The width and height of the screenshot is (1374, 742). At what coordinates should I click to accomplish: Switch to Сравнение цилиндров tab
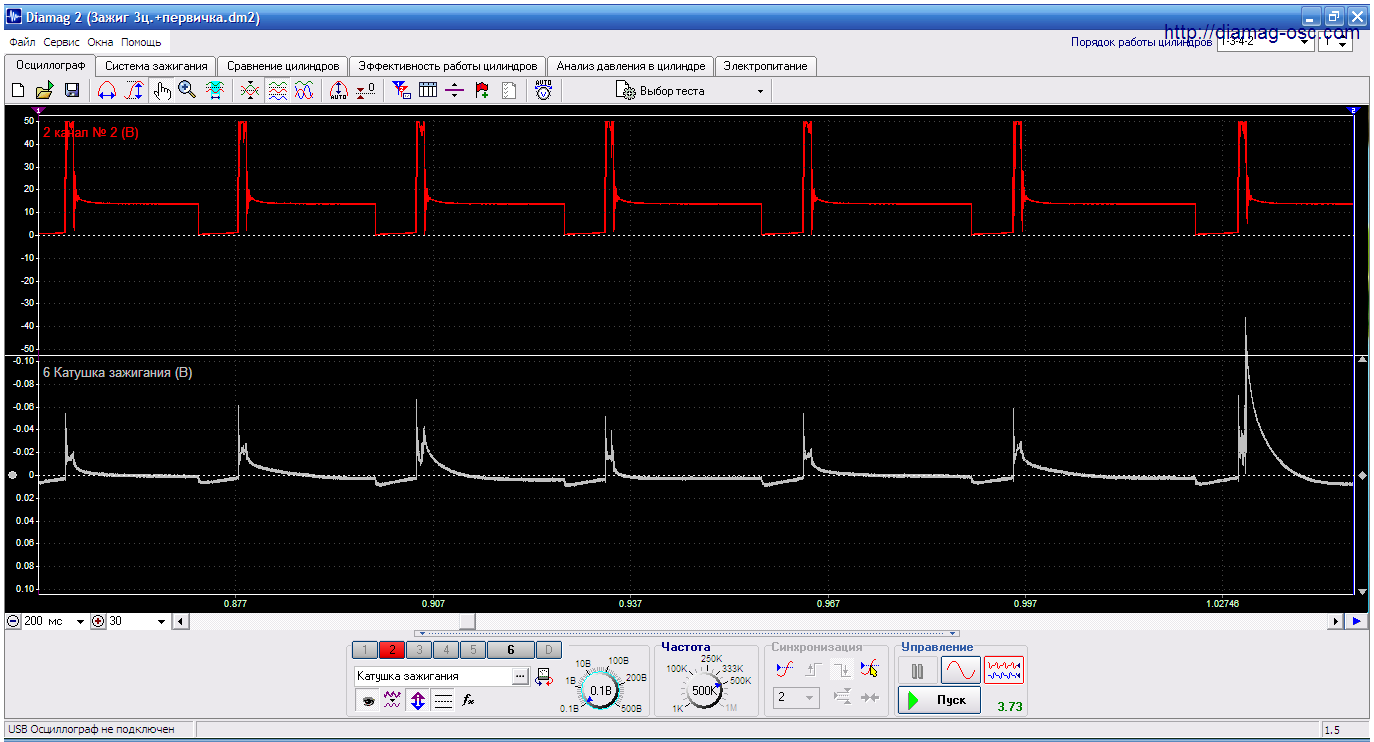point(283,66)
